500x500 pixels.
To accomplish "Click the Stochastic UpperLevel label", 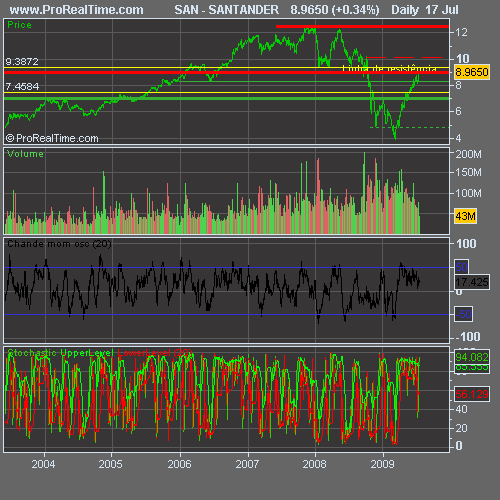I will [x=60, y=353].
